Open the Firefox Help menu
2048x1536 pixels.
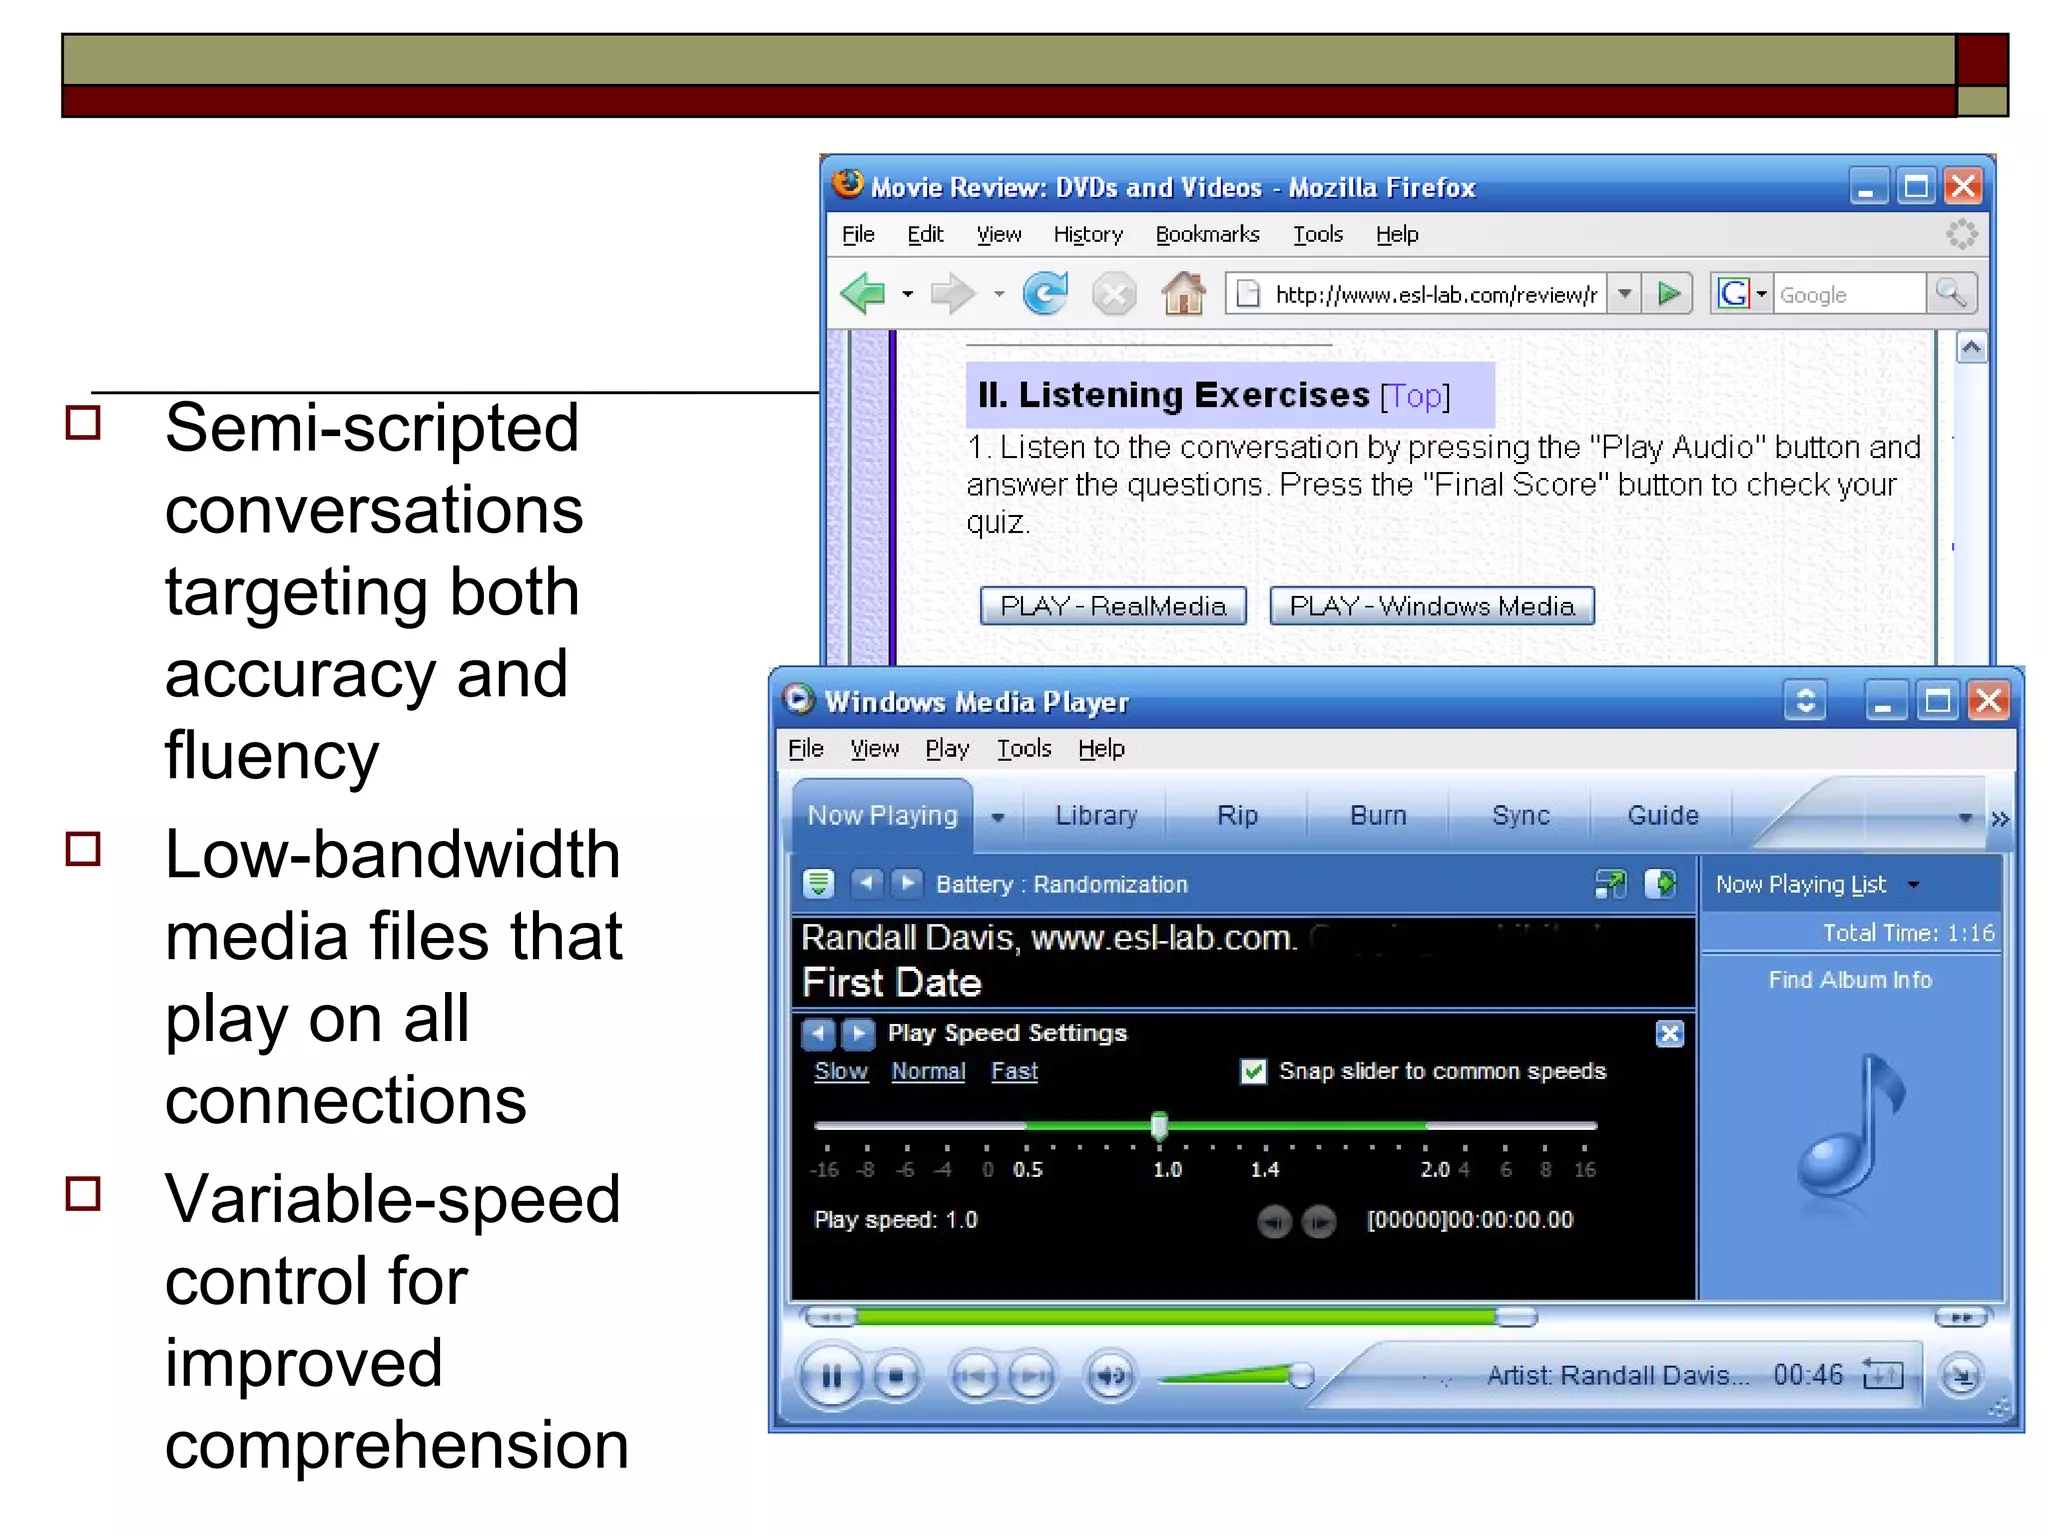(1397, 234)
